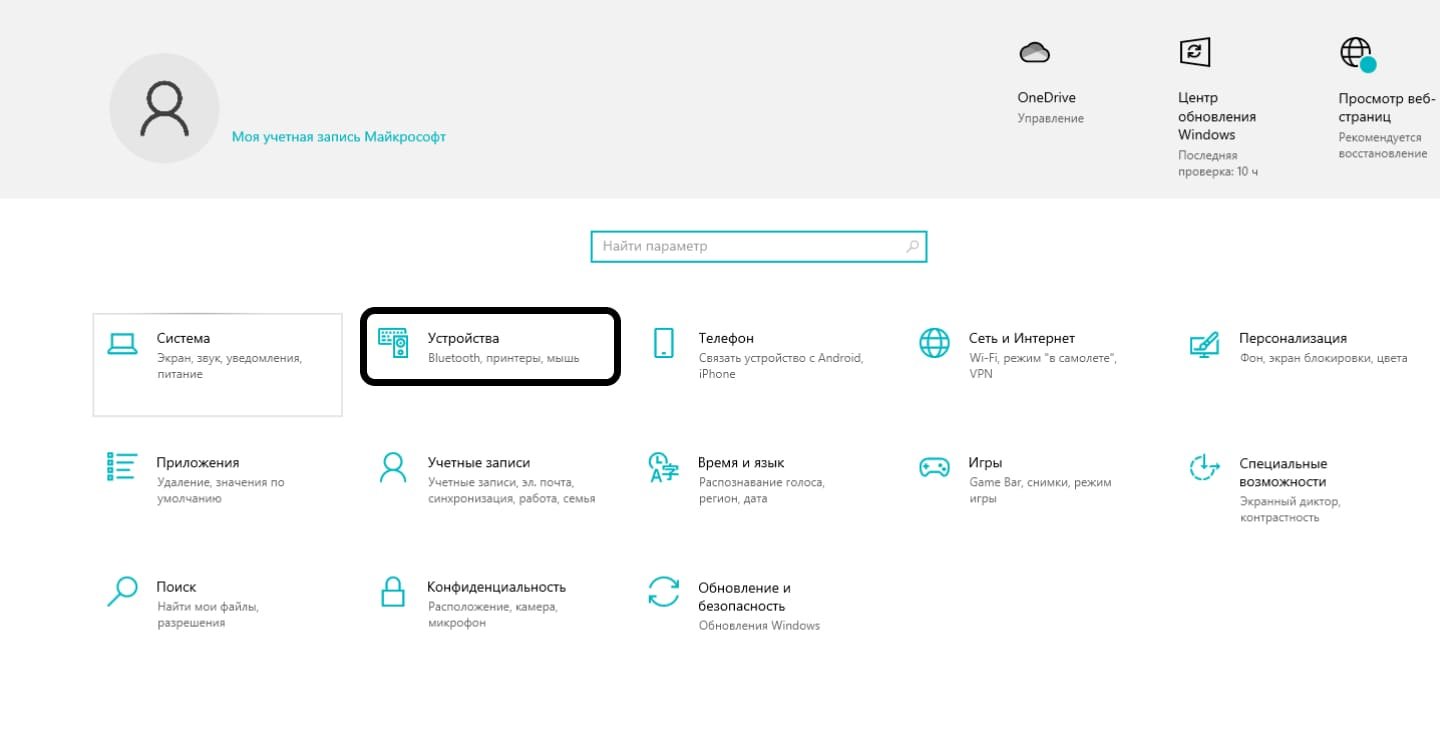Open the Телефон settings title
Screen dimensions: 1440x750
[x=726, y=339]
